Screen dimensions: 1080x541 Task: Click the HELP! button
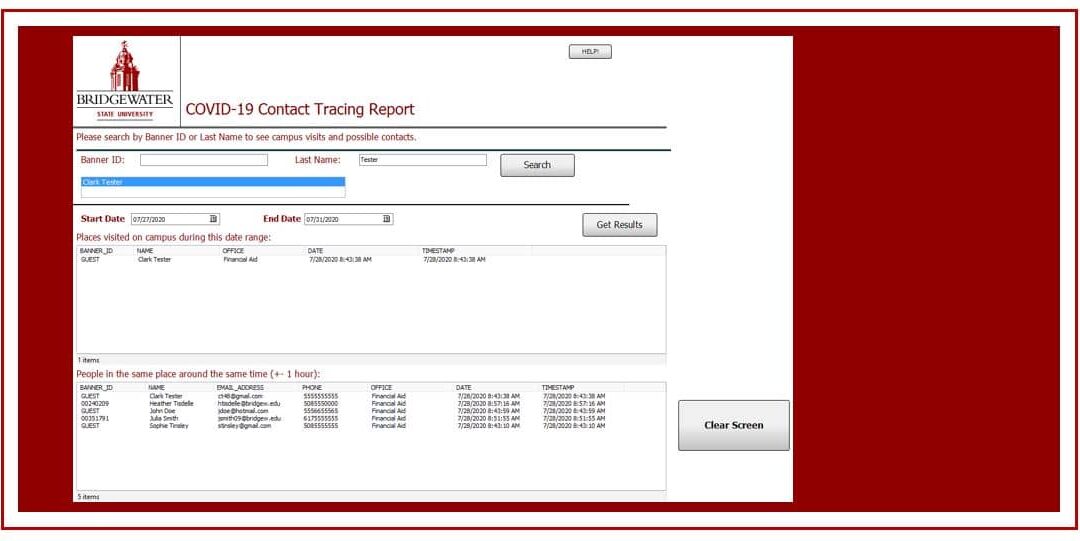point(590,52)
